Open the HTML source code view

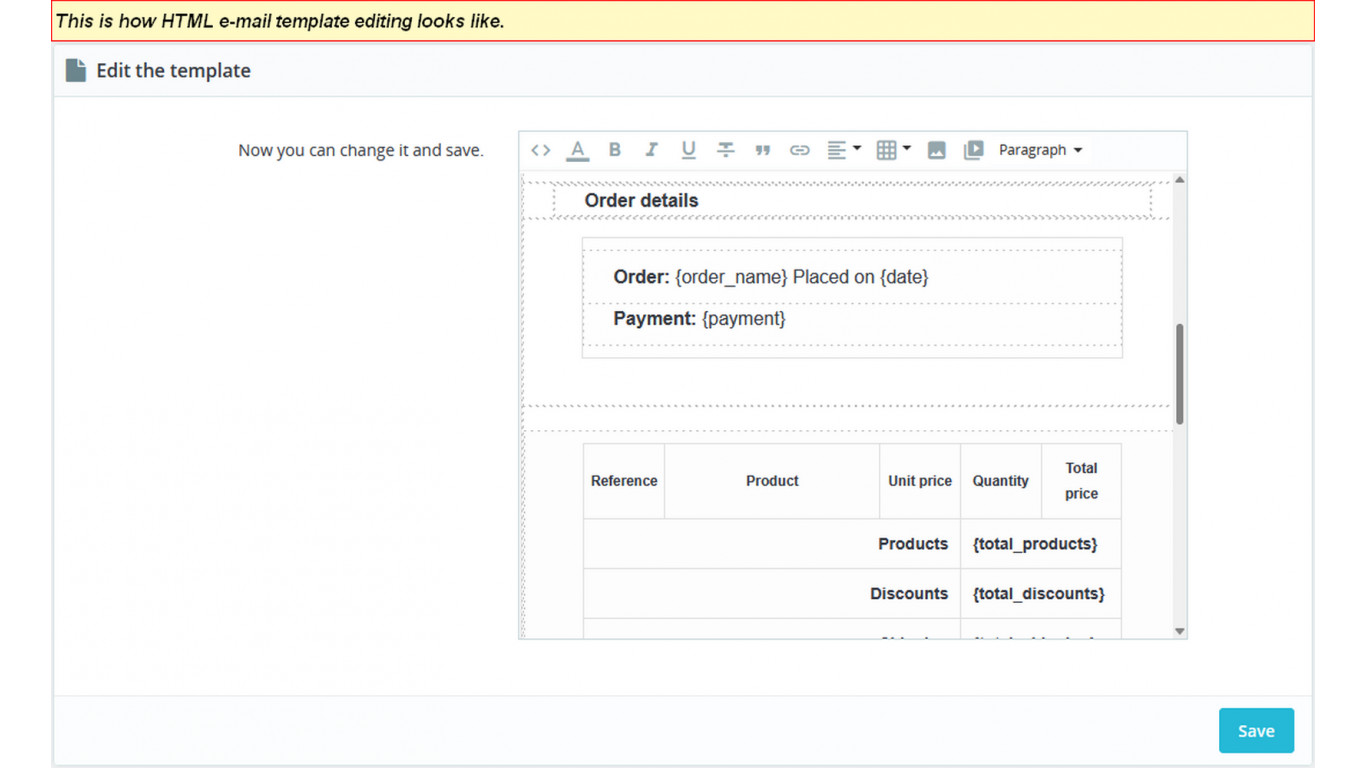541,150
